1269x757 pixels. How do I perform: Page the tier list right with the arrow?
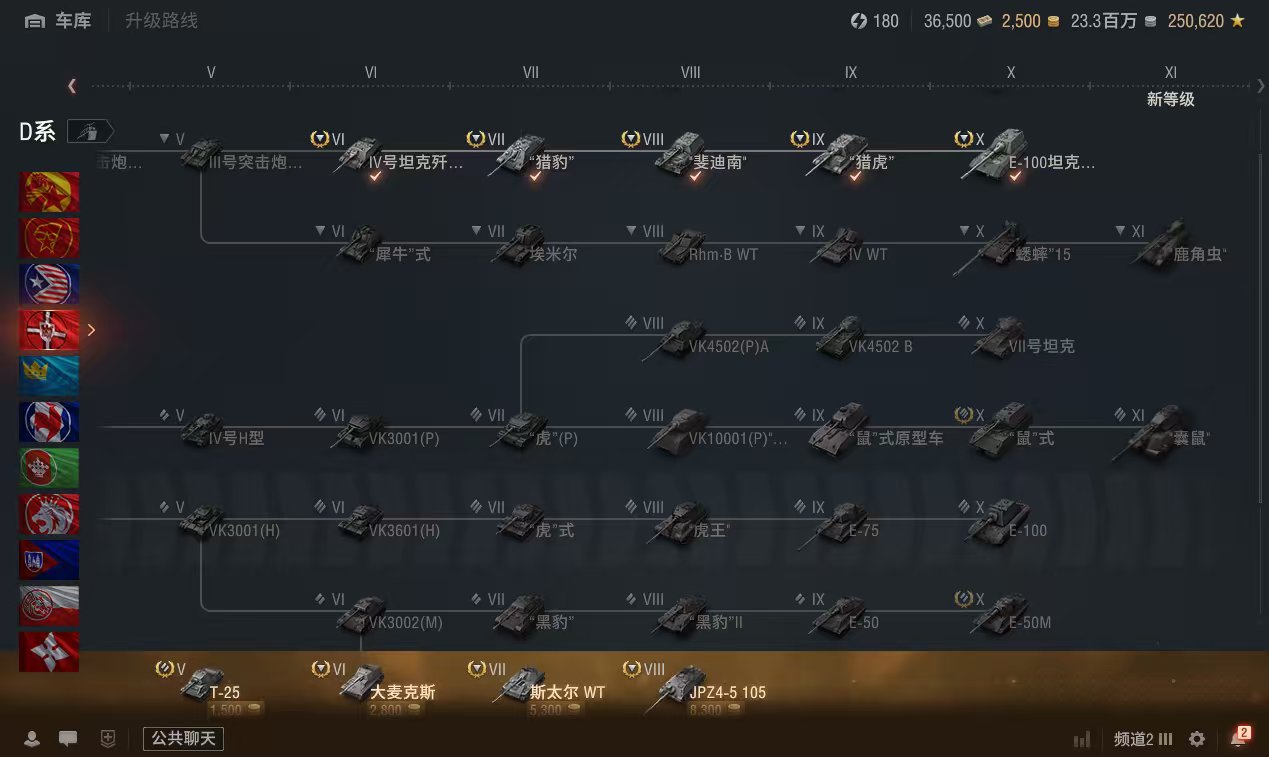(x=1261, y=86)
